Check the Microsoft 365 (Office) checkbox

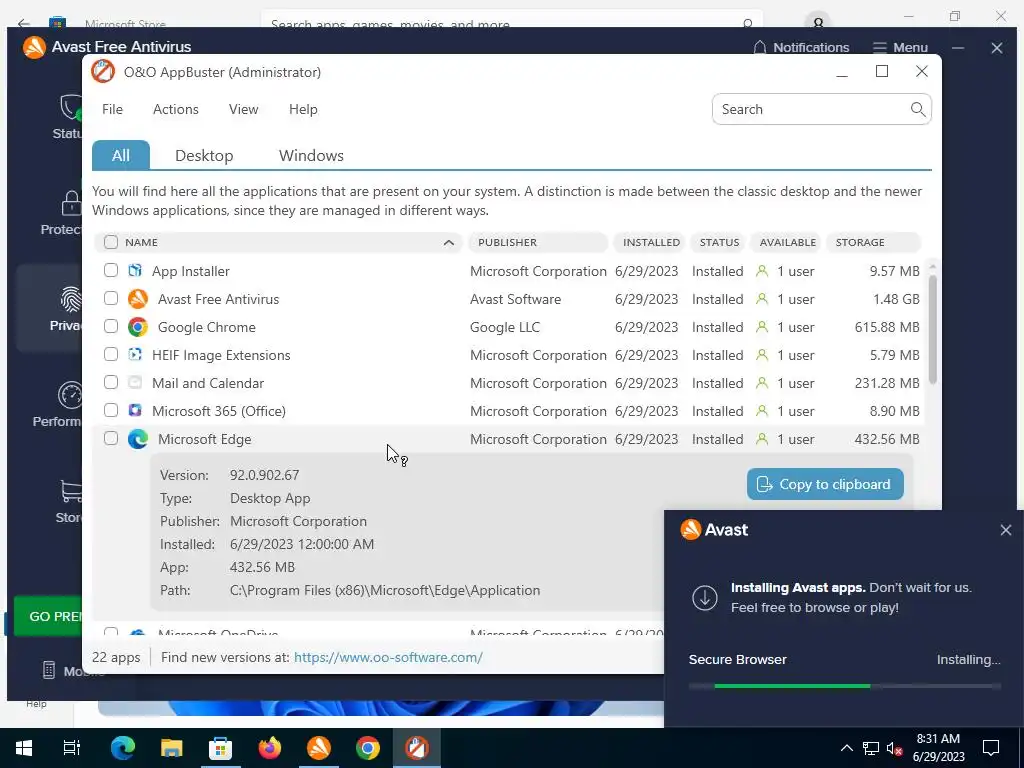pos(111,411)
